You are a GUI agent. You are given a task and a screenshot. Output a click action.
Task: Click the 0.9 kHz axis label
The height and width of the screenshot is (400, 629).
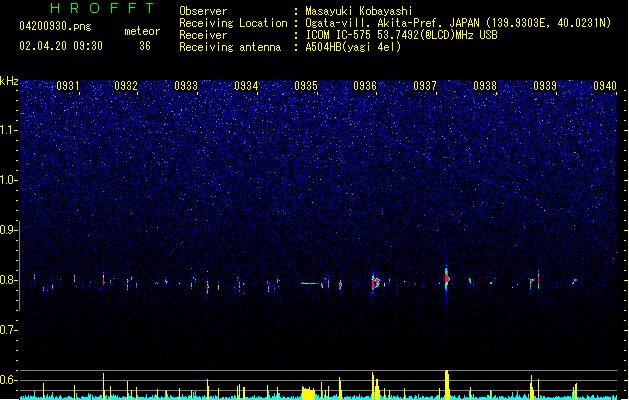coord(9,230)
